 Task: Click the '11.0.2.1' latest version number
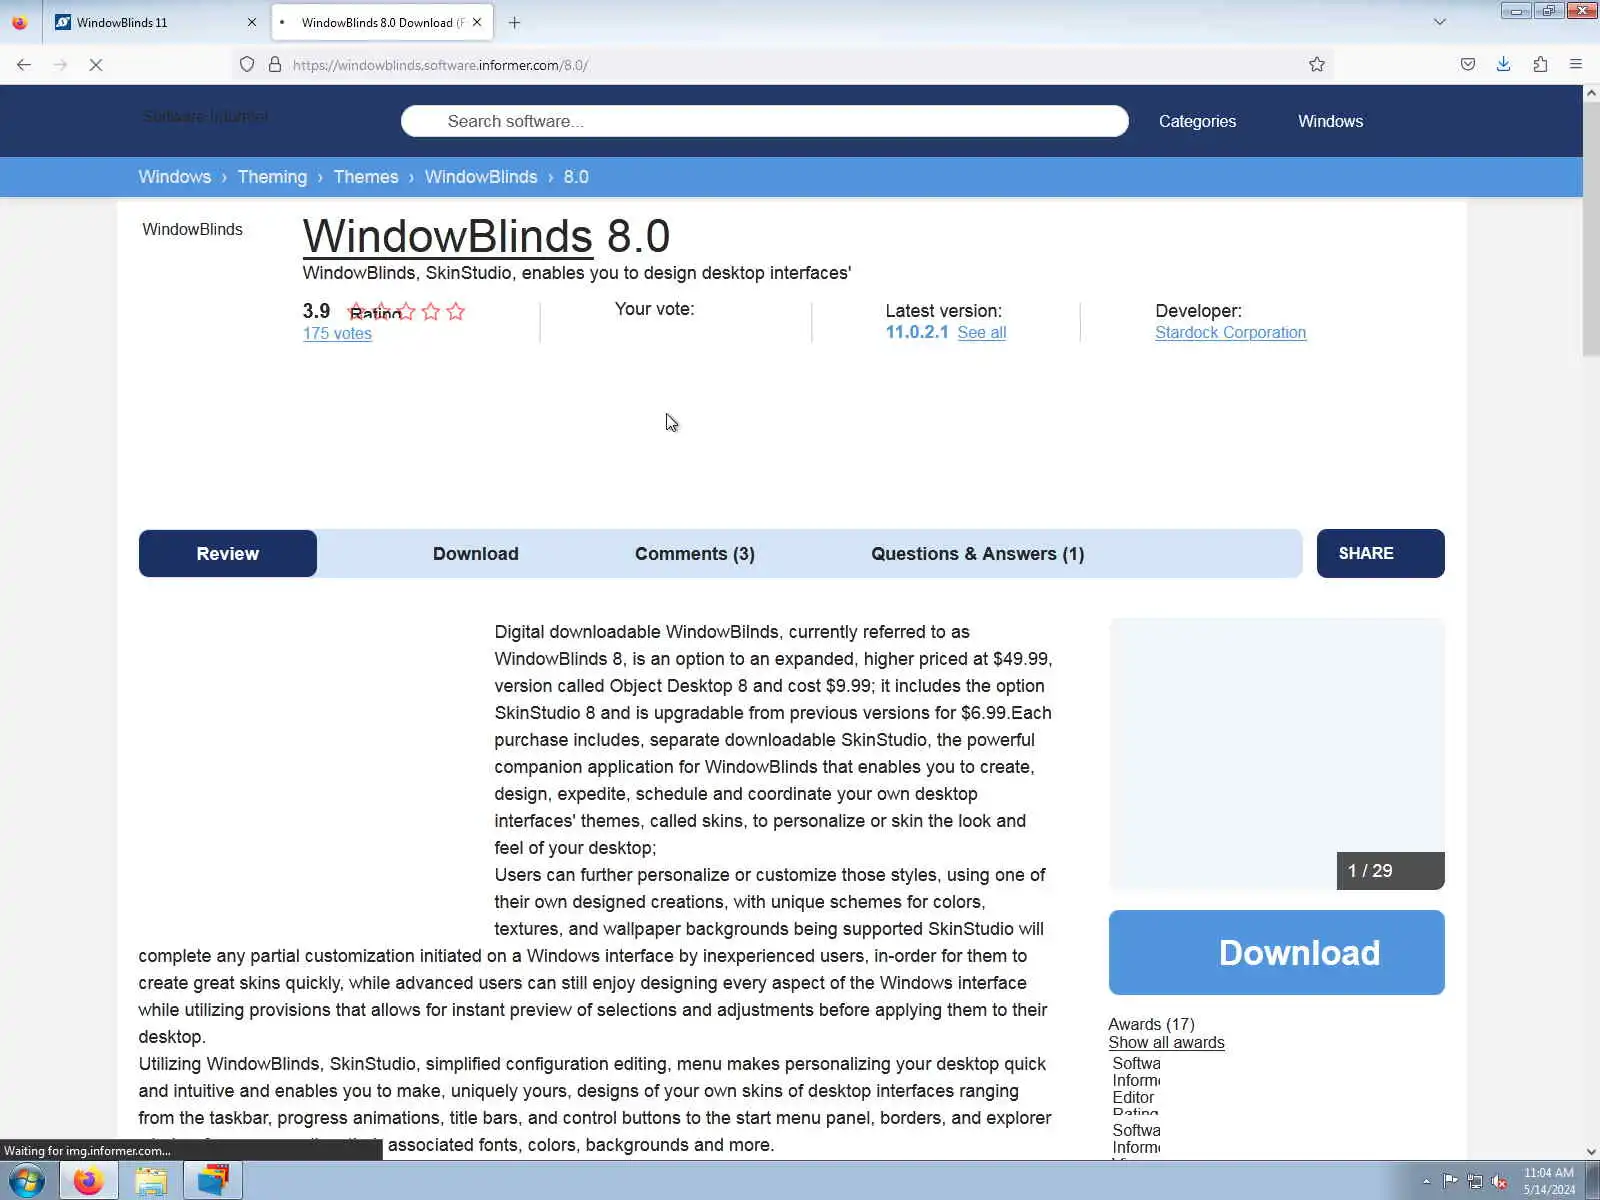point(917,332)
